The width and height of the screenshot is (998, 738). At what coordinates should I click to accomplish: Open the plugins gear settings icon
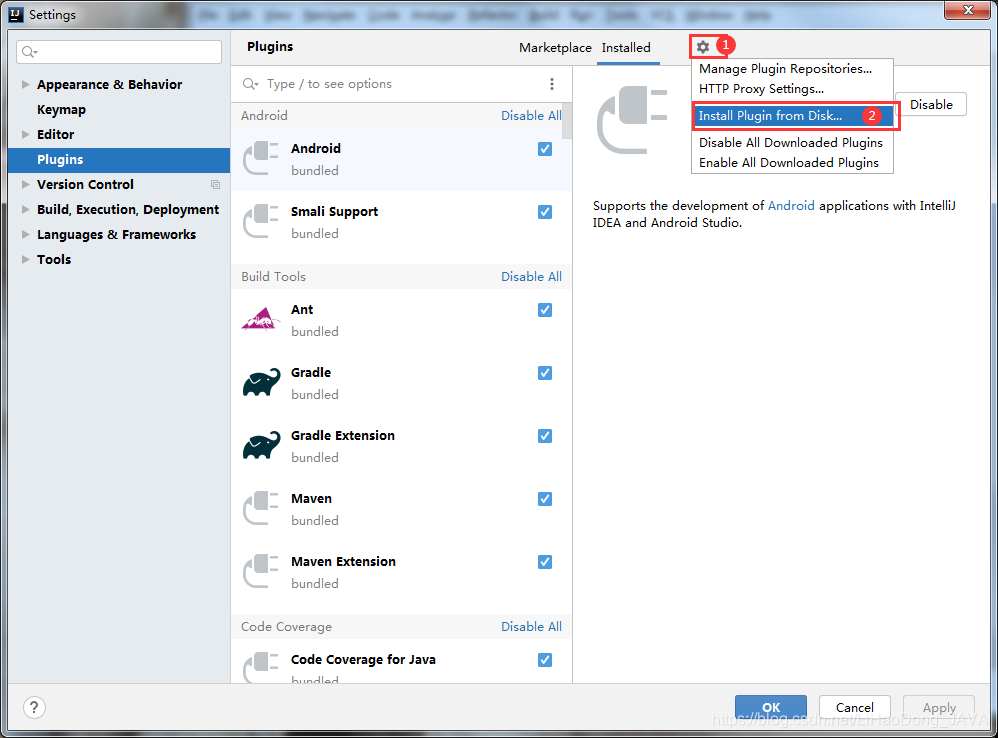click(x=702, y=46)
